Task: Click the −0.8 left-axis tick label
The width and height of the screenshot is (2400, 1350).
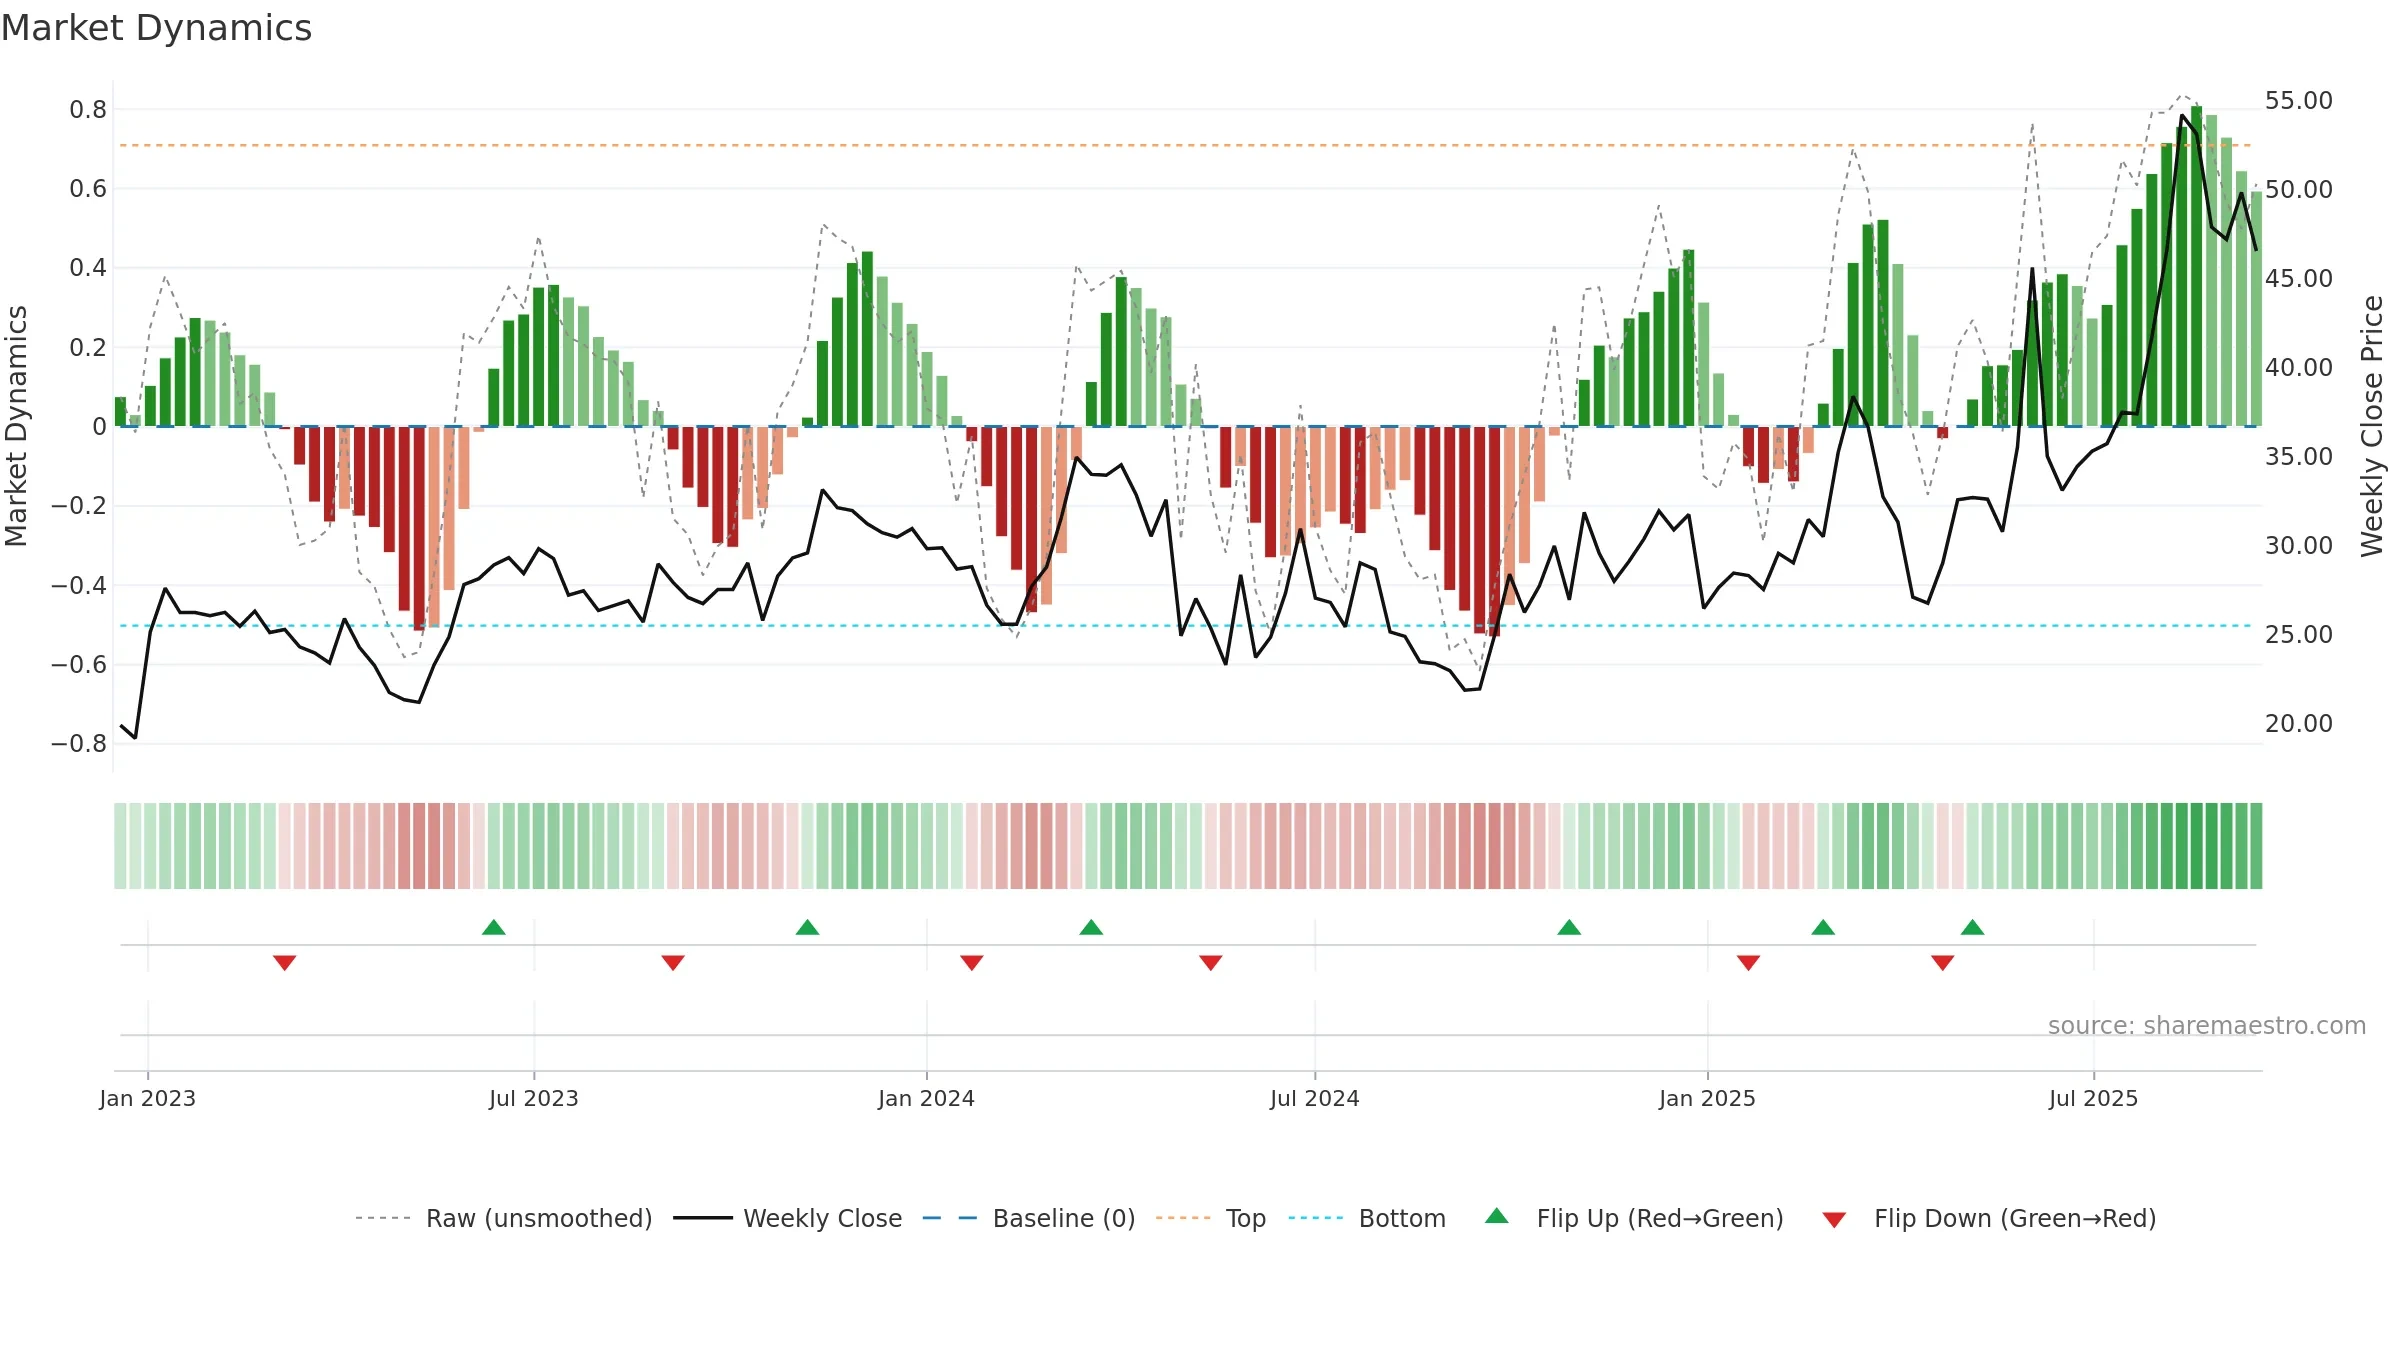Action: 79,744
